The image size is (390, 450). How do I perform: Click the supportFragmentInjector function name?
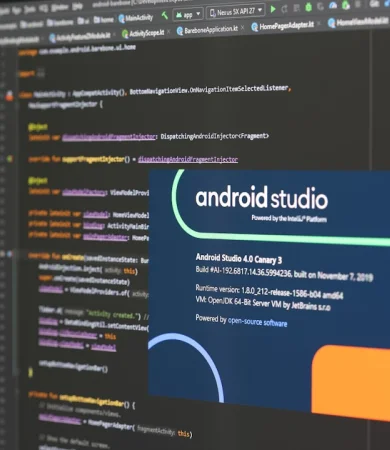(x=93, y=159)
